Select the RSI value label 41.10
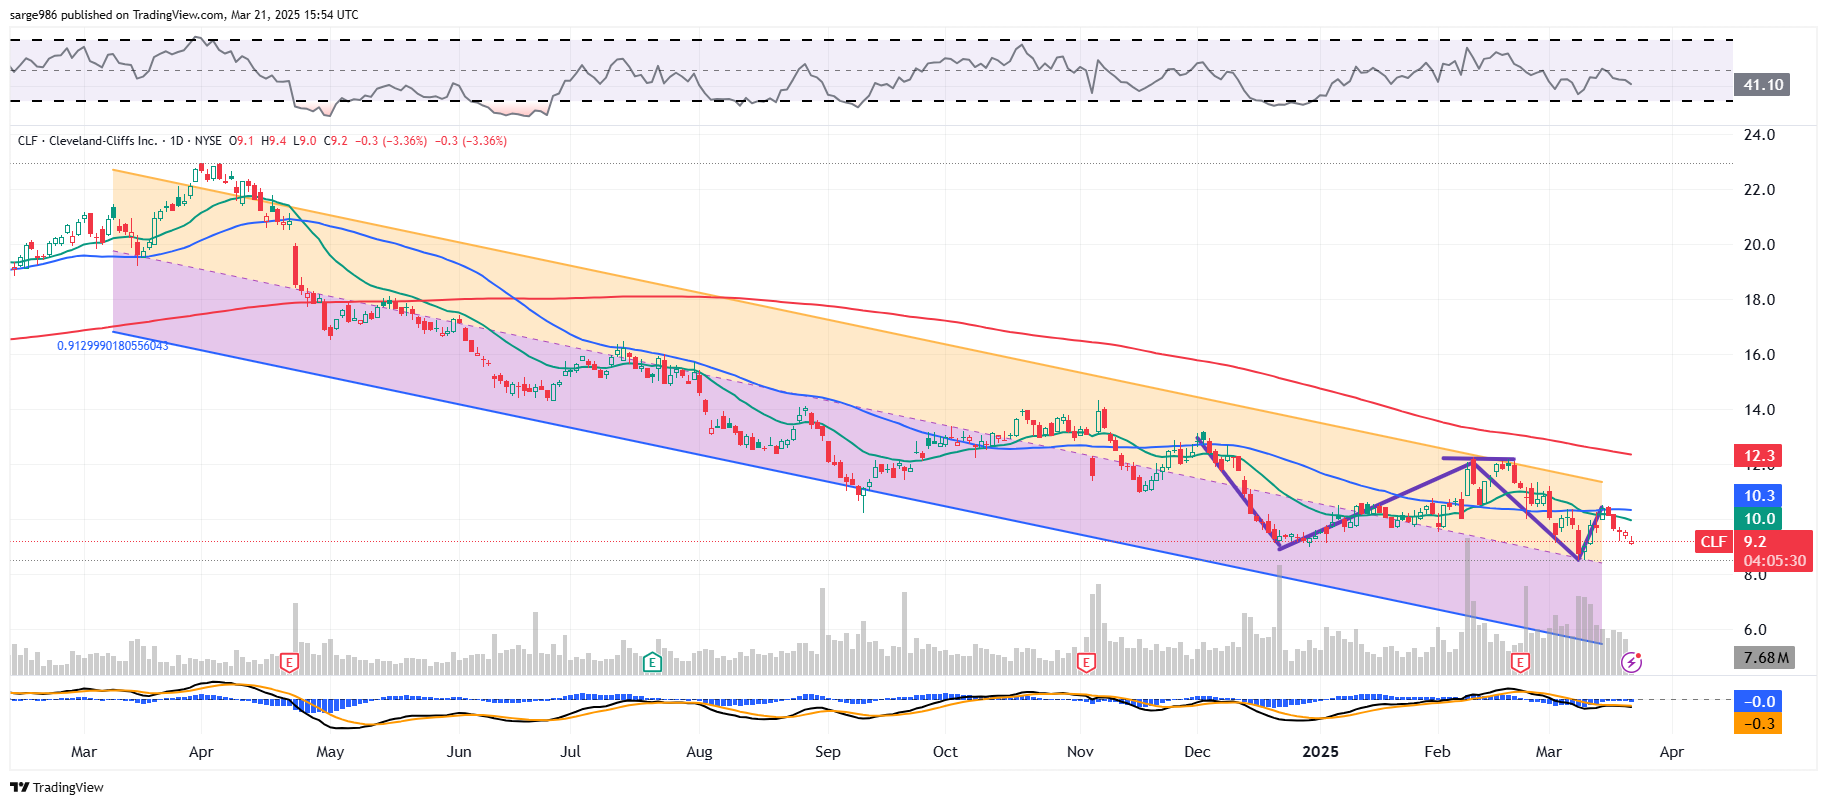Image resolution: width=1827 pixels, height=805 pixels. (x=1763, y=85)
